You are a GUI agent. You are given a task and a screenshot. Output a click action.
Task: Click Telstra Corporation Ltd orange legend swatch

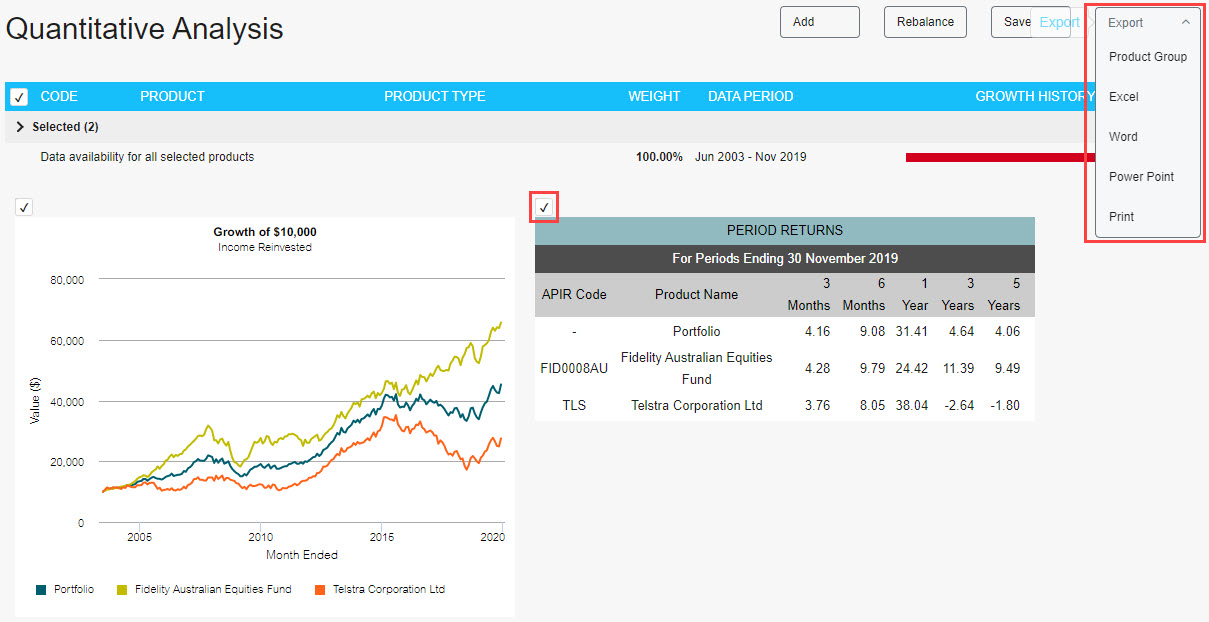point(320,590)
